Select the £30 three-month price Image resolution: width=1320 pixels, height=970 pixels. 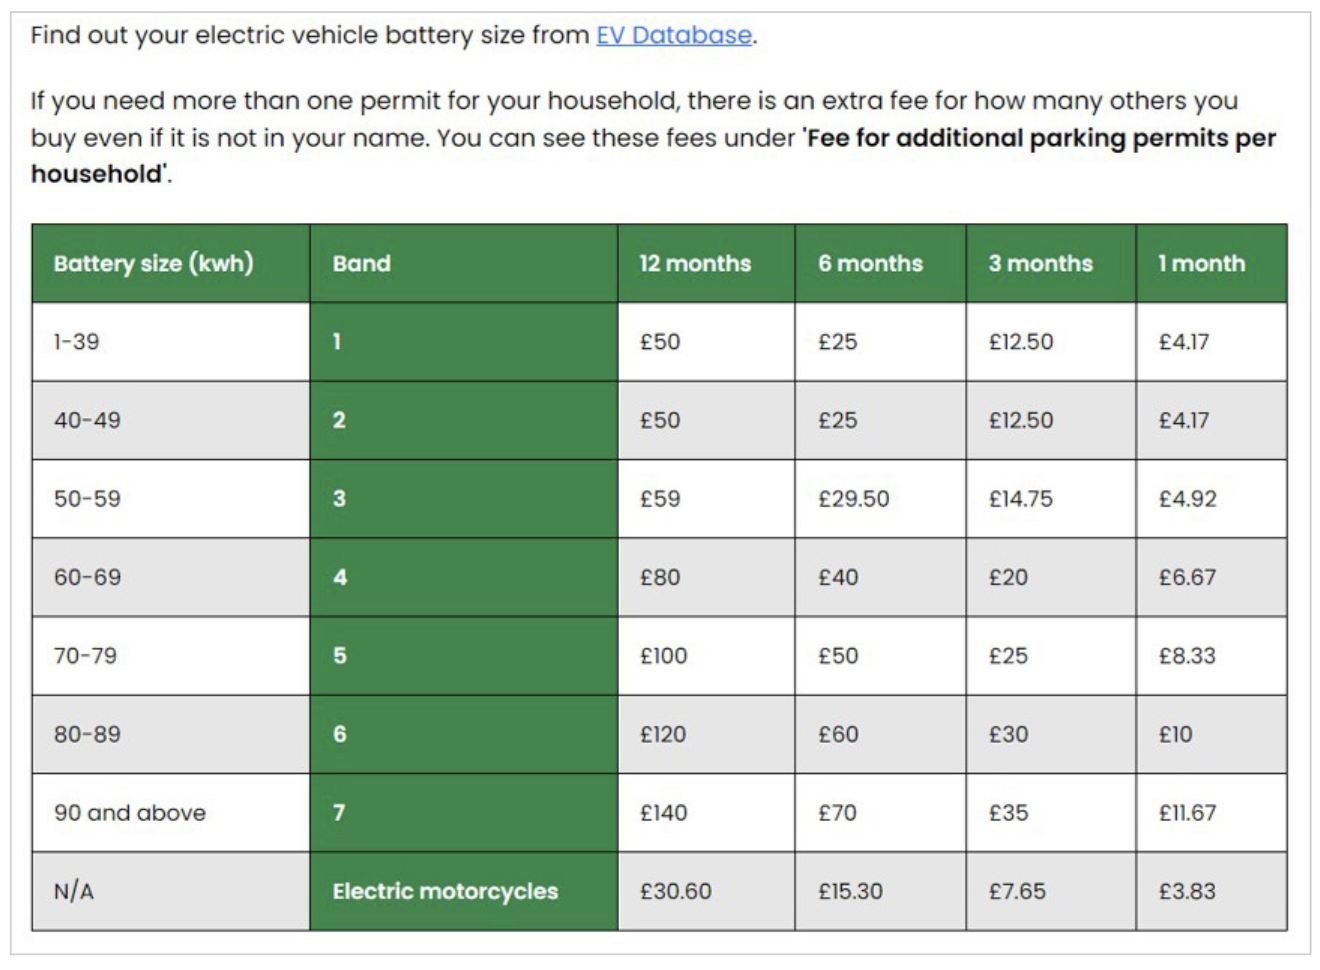tap(1008, 734)
